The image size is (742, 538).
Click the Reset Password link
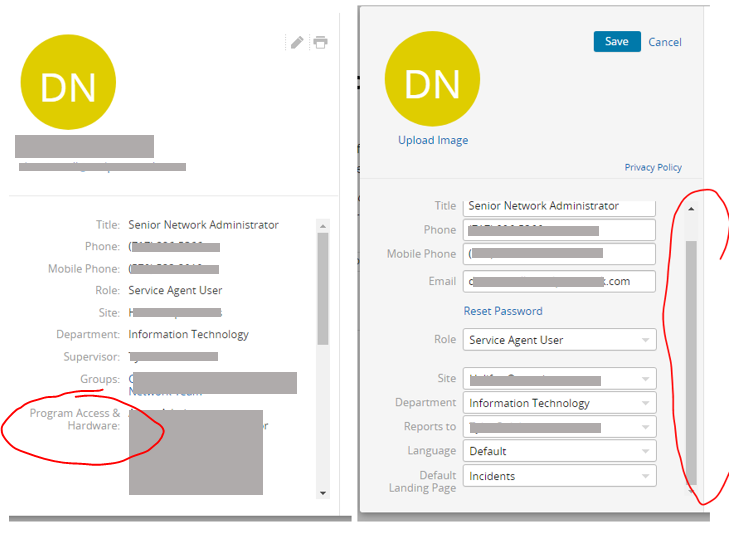click(503, 311)
